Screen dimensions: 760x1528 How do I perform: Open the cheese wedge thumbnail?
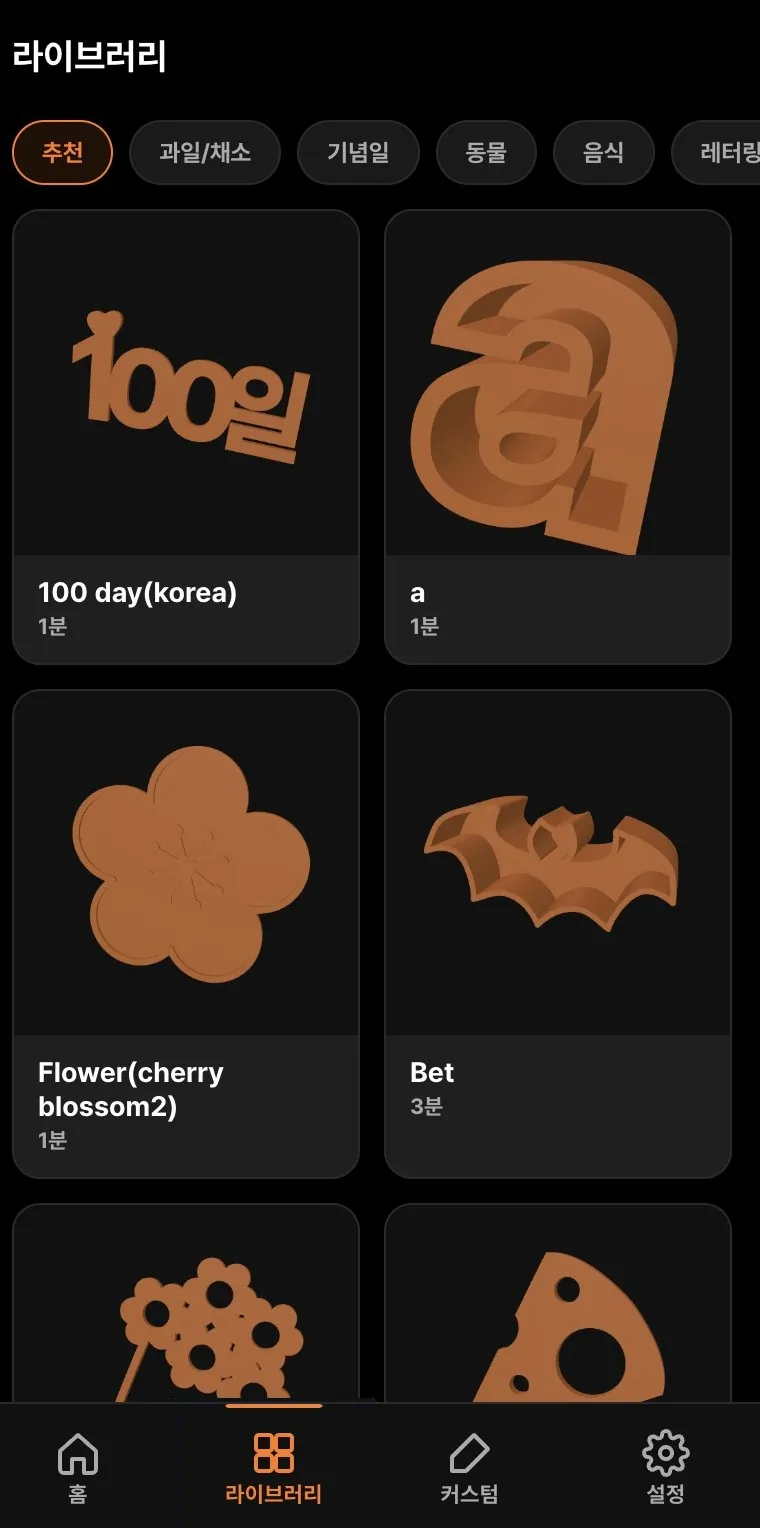click(558, 1303)
